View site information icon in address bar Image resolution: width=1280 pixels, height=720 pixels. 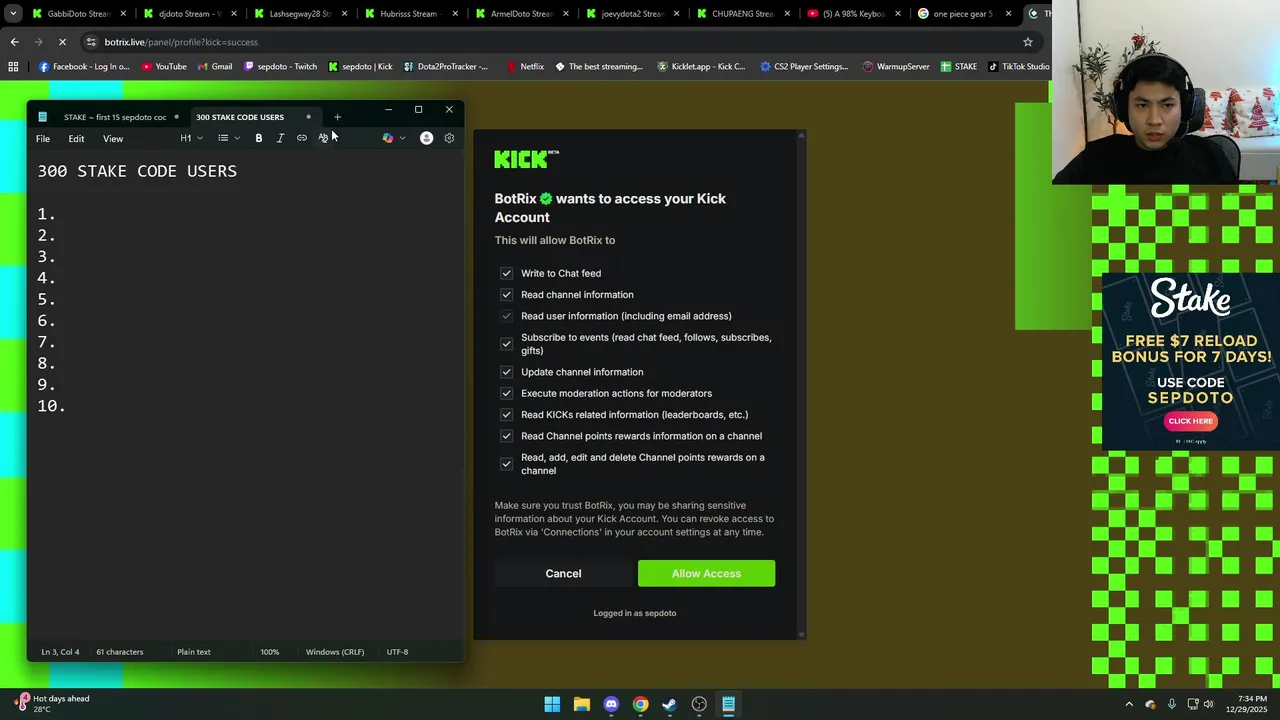91,42
